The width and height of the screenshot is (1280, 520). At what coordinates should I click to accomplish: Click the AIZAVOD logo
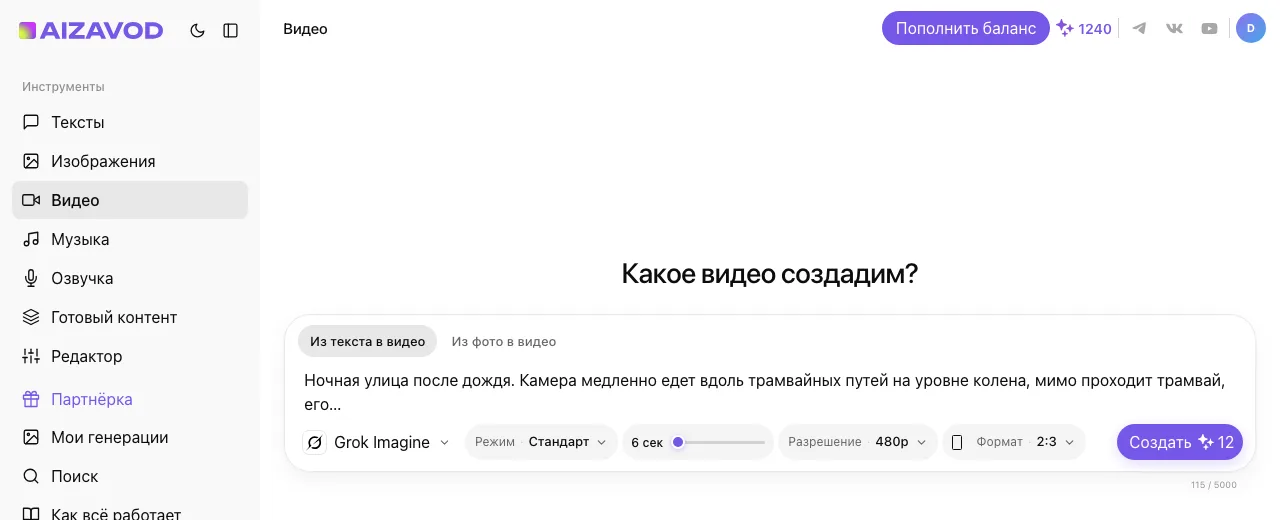91,31
